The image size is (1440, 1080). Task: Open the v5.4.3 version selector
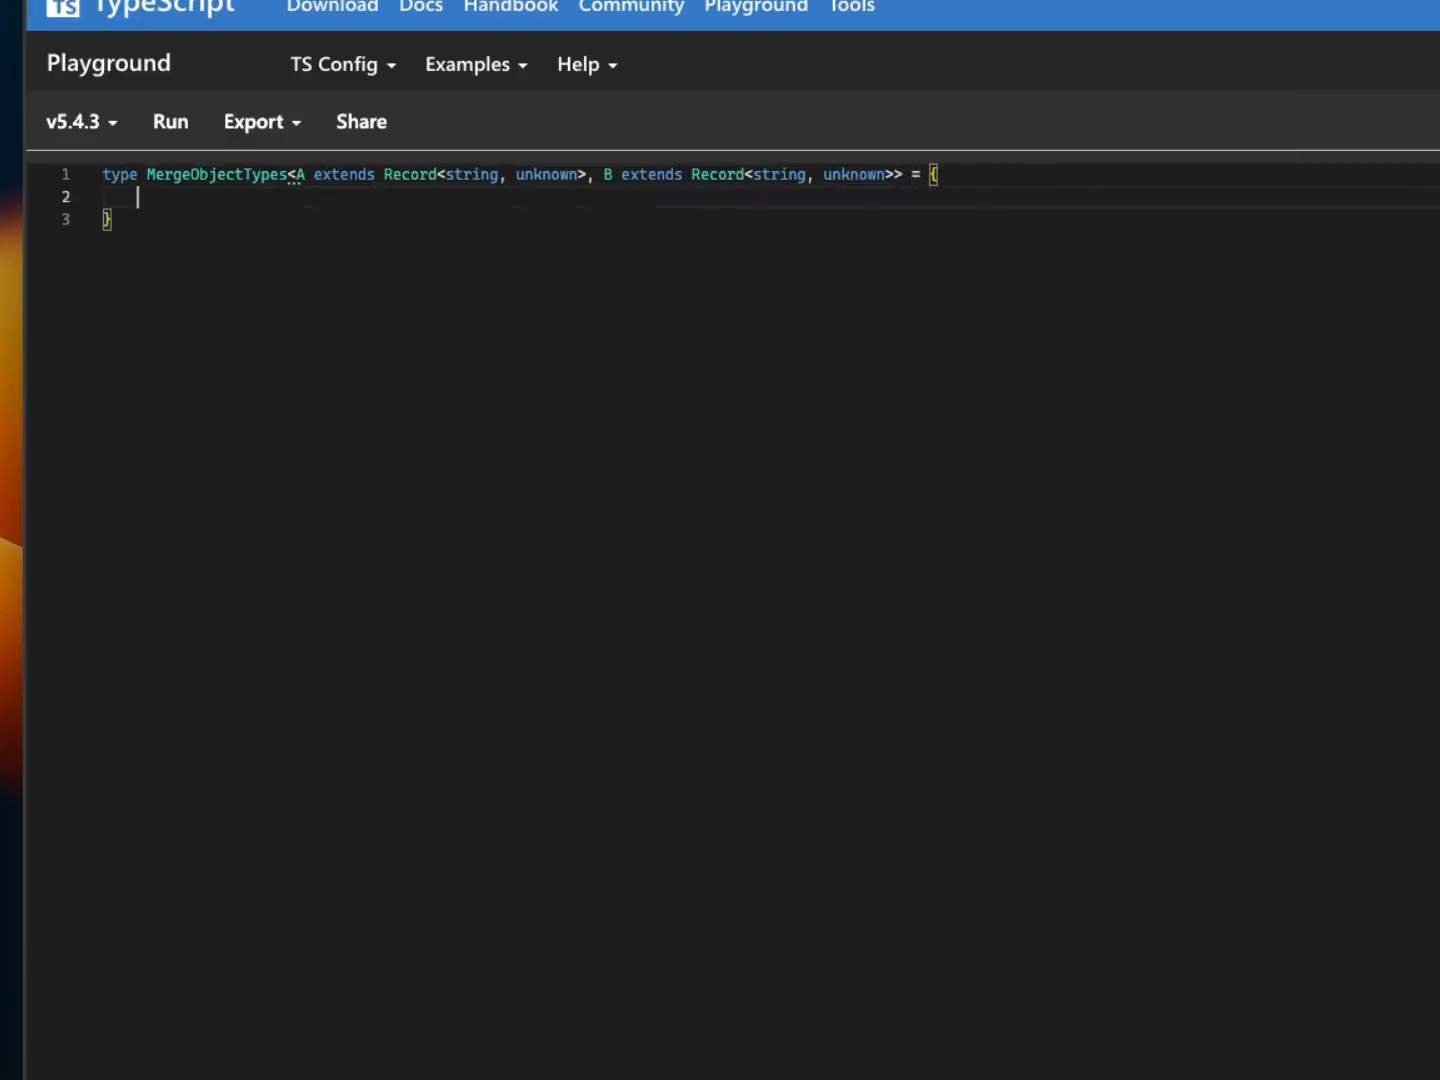pos(81,122)
